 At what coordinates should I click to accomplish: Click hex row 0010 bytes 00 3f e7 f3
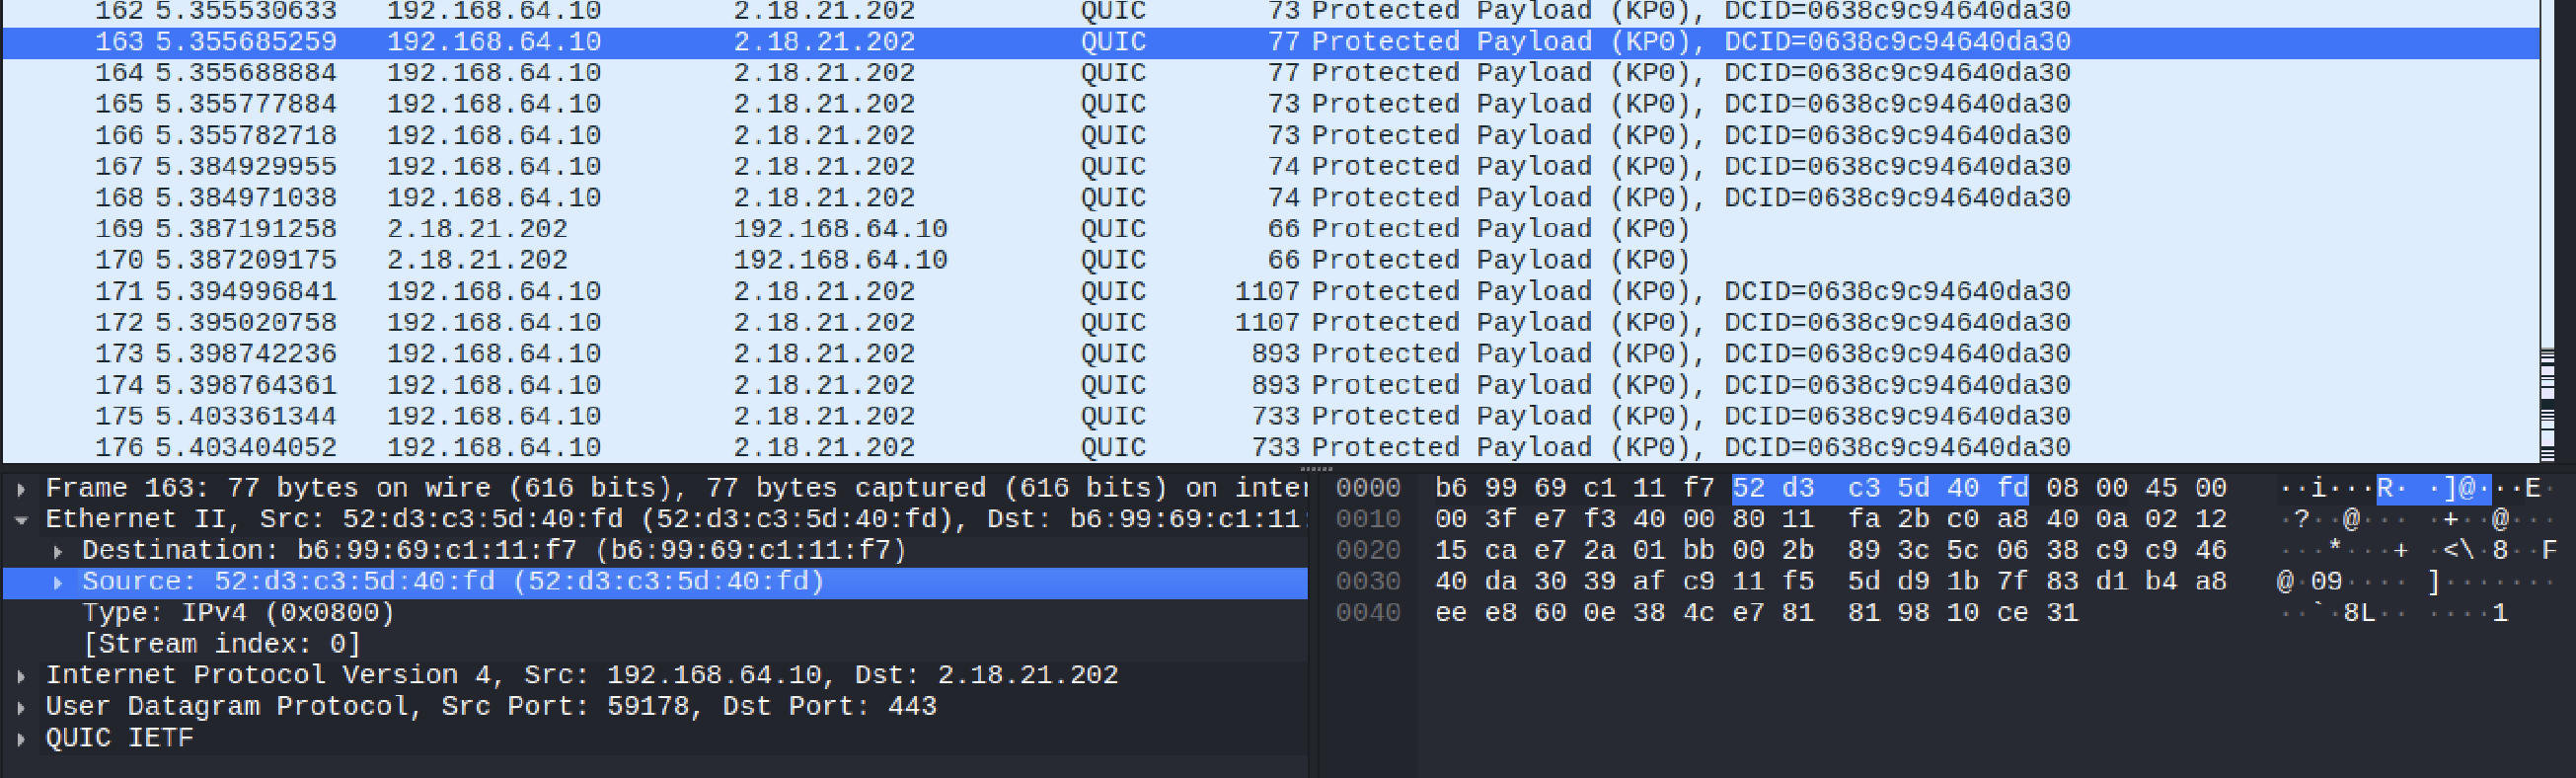click(x=1525, y=519)
